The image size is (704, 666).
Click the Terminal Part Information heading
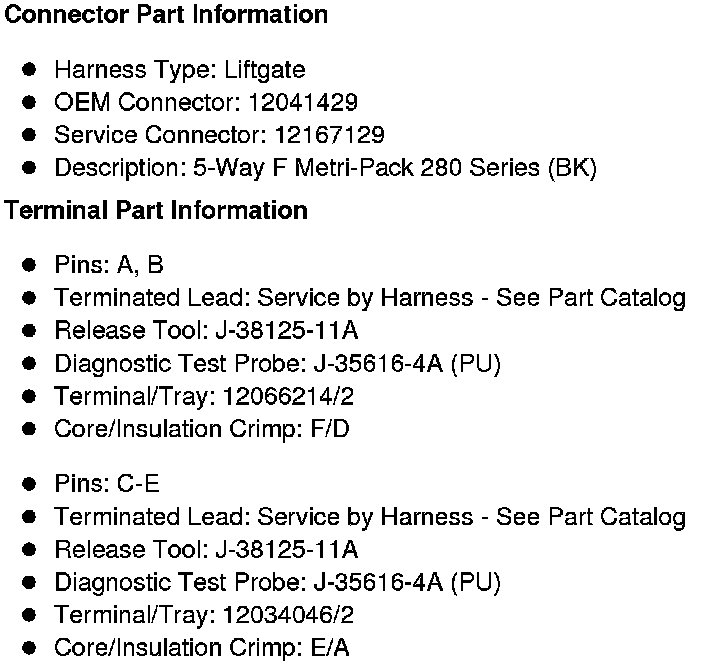[x=156, y=211]
